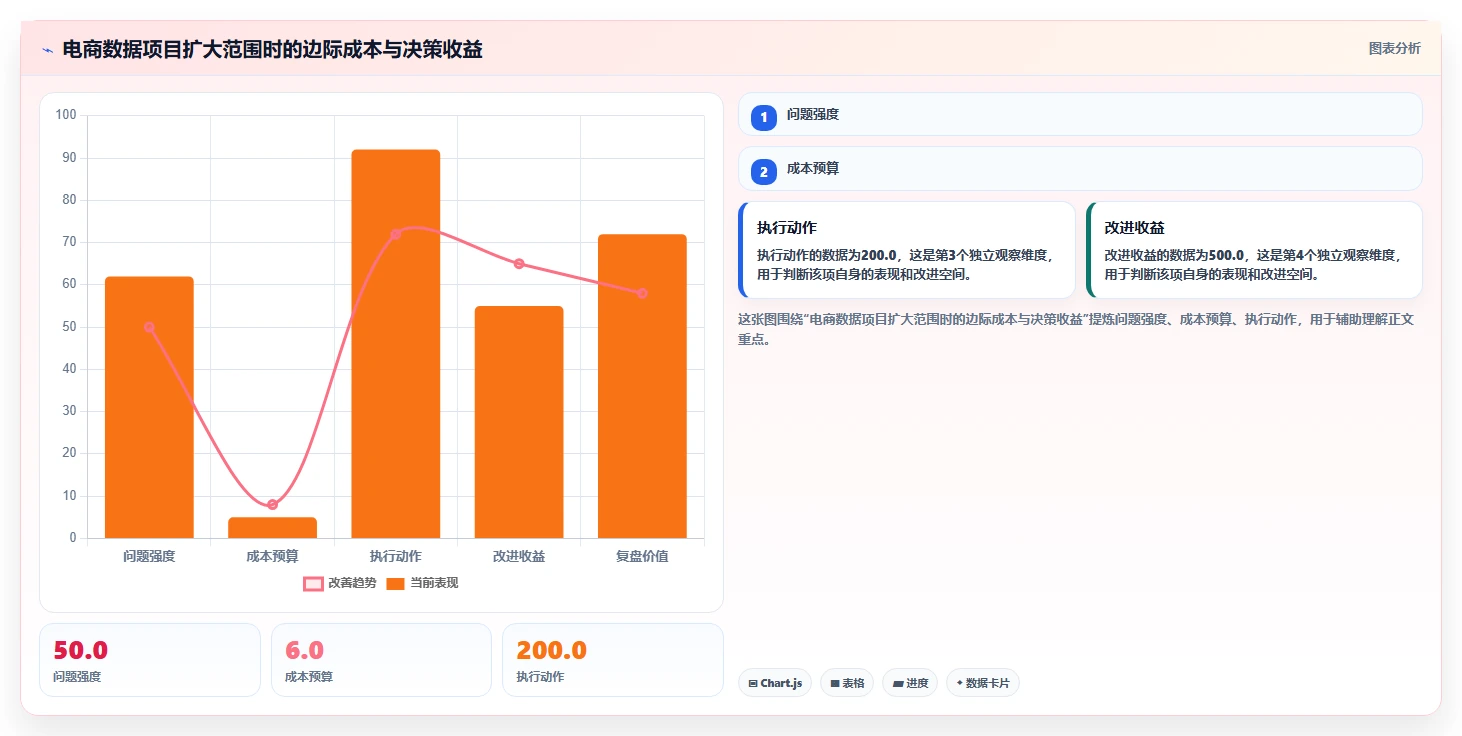This screenshot has height=736, width=1462.
Task: Click the 6.0 成本预算 stat card
Action: point(381,660)
